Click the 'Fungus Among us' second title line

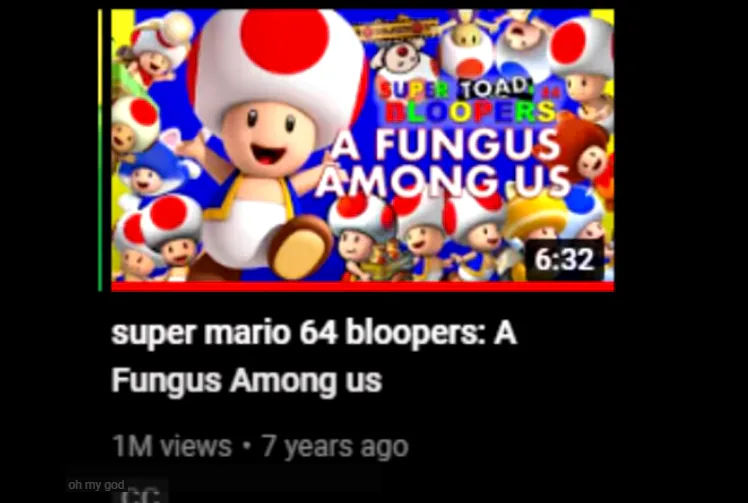pos(247,380)
